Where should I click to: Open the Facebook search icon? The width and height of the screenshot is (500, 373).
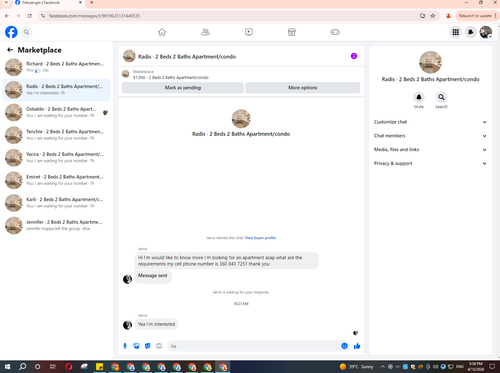point(26,32)
